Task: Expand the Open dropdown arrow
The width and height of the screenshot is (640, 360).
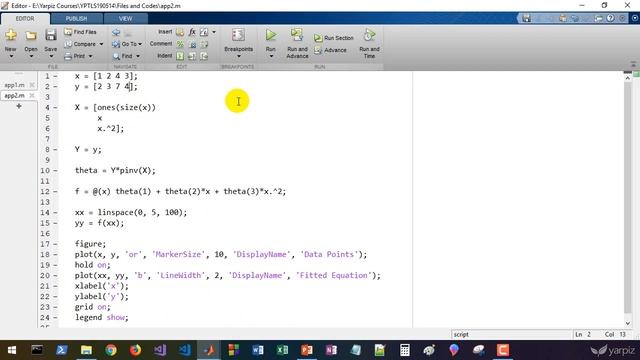Action: coord(31,56)
